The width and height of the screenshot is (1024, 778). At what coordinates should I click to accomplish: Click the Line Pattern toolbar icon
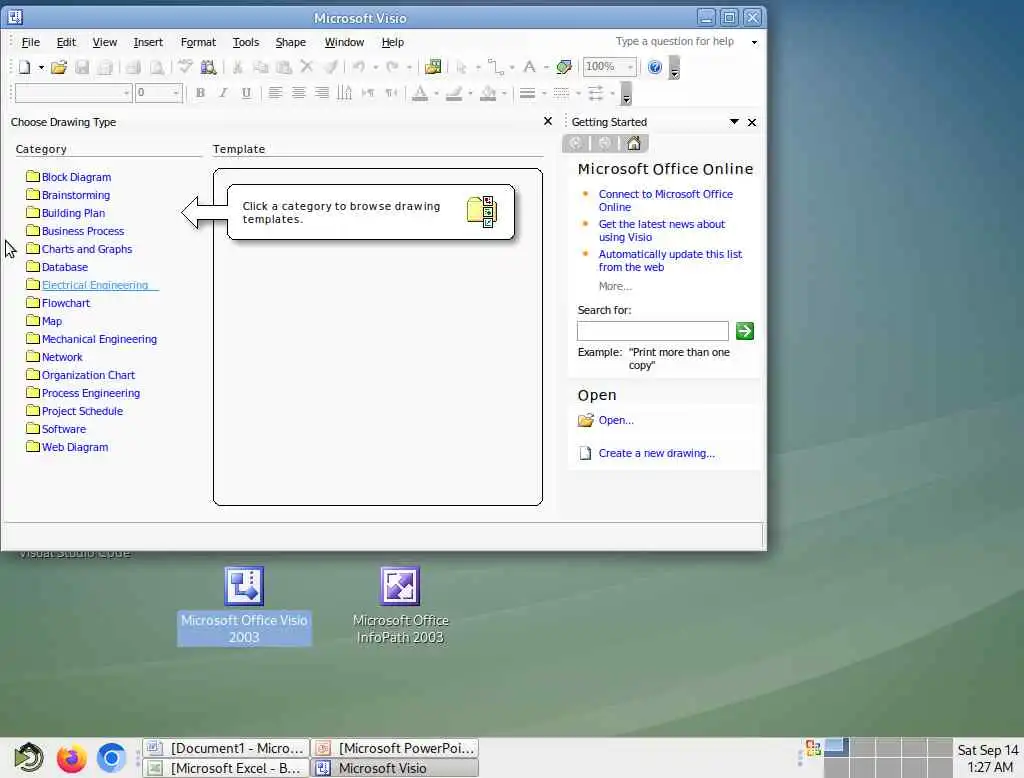(x=561, y=93)
